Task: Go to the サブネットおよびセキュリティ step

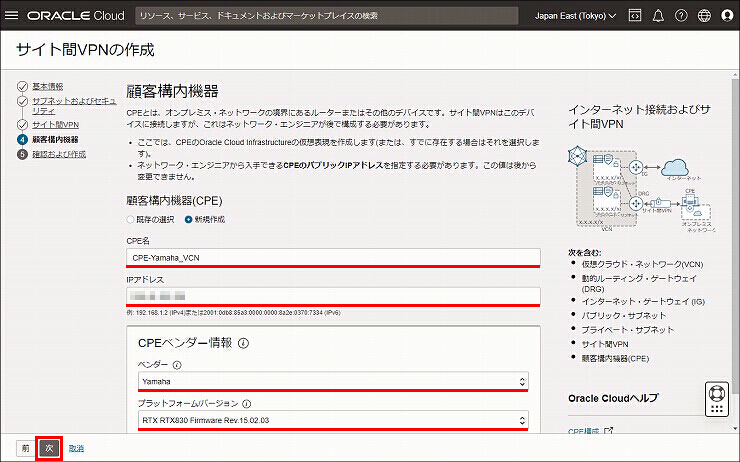Action: pos(74,106)
